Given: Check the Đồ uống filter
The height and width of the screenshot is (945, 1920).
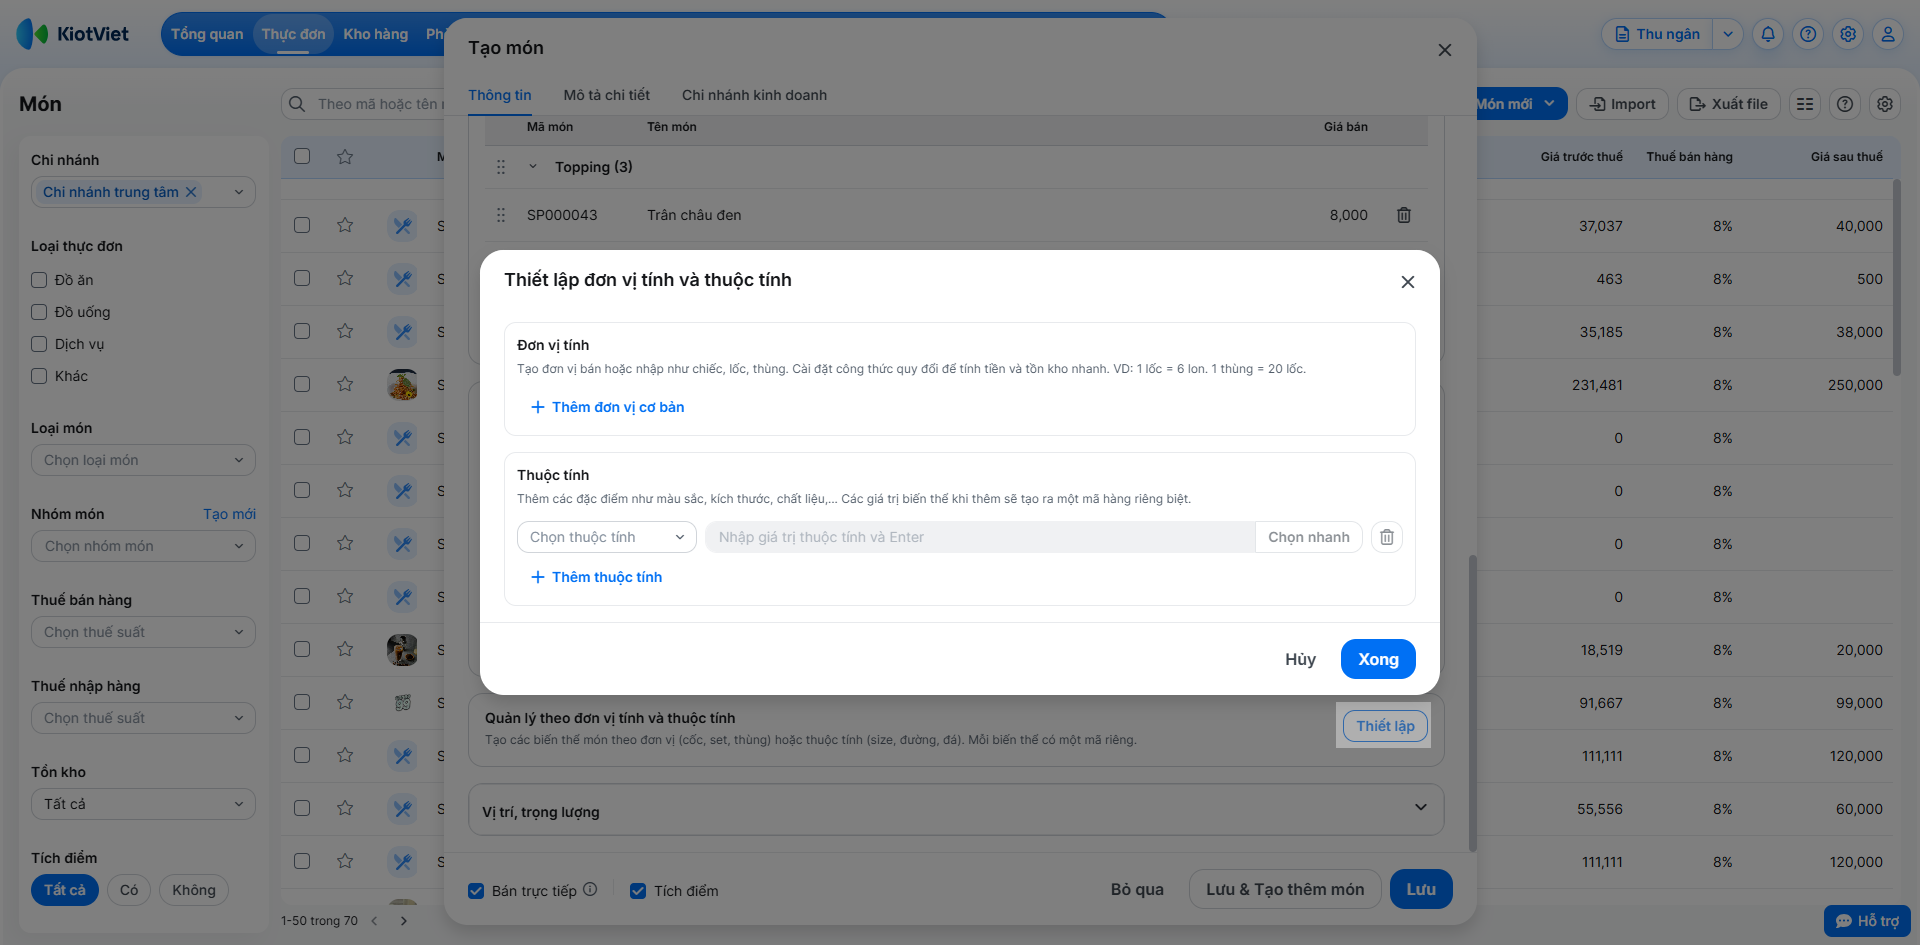Looking at the screenshot, I should coord(39,312).
